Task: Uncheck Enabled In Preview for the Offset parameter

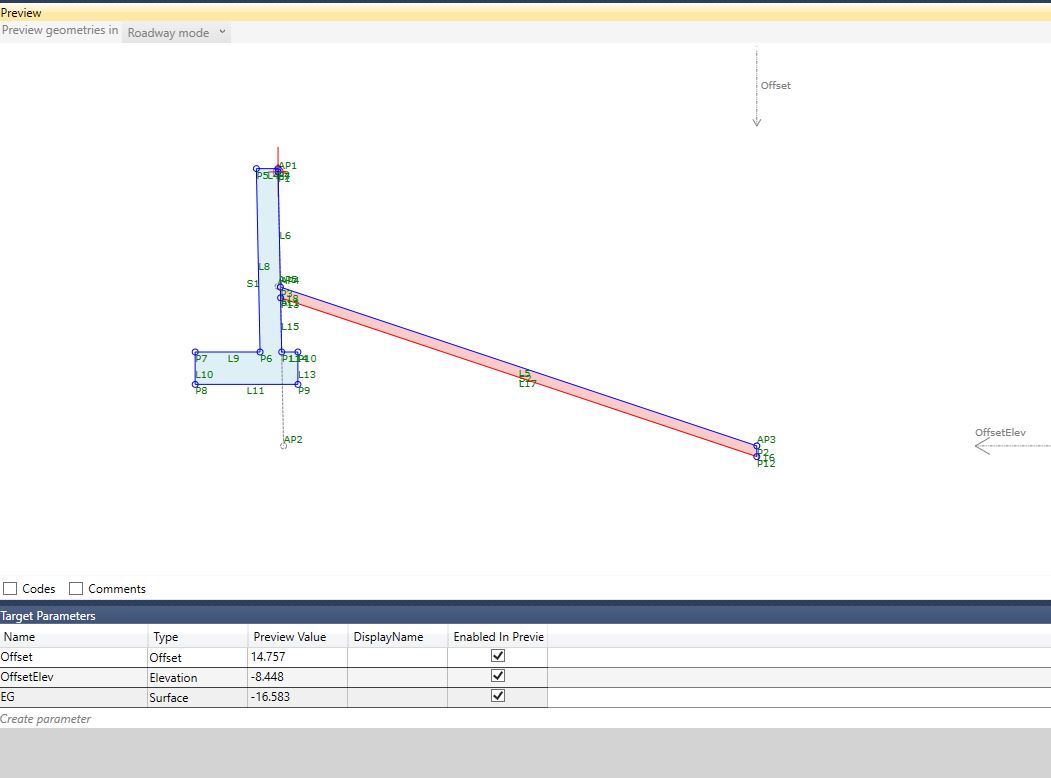Action: [x=497, y=655]
